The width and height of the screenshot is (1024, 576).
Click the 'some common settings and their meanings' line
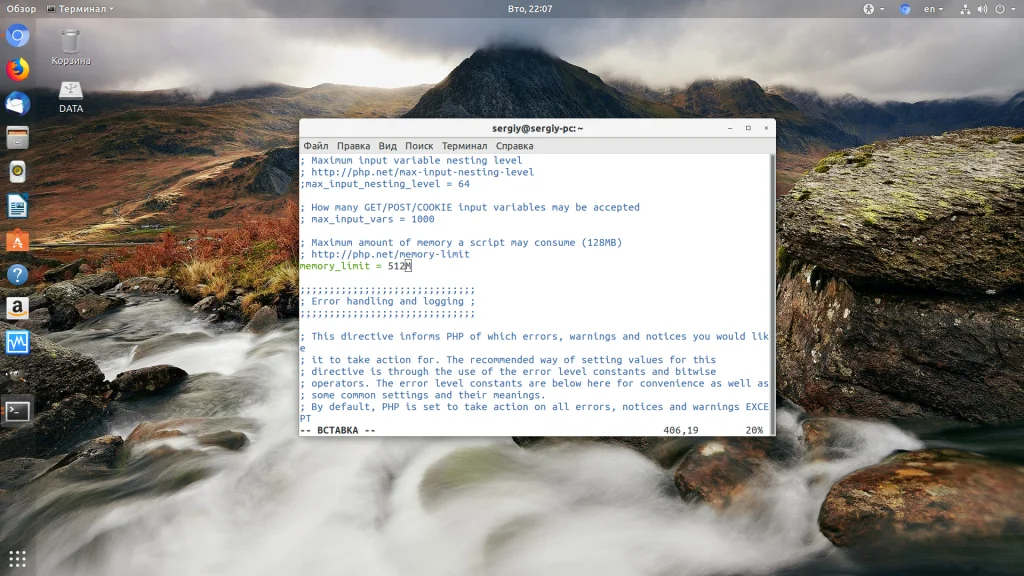[423, 395]
